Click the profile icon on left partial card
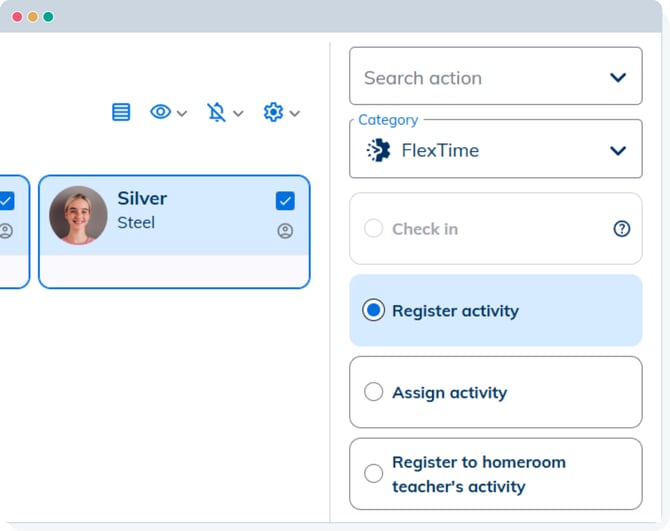 tap(6, 231)
